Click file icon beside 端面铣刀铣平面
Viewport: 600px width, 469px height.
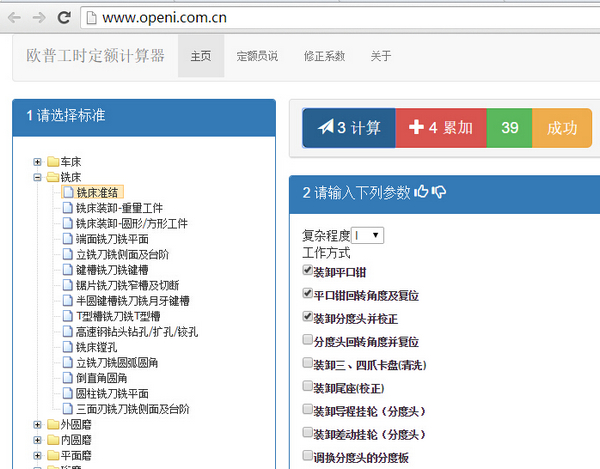tap(67, 239)
